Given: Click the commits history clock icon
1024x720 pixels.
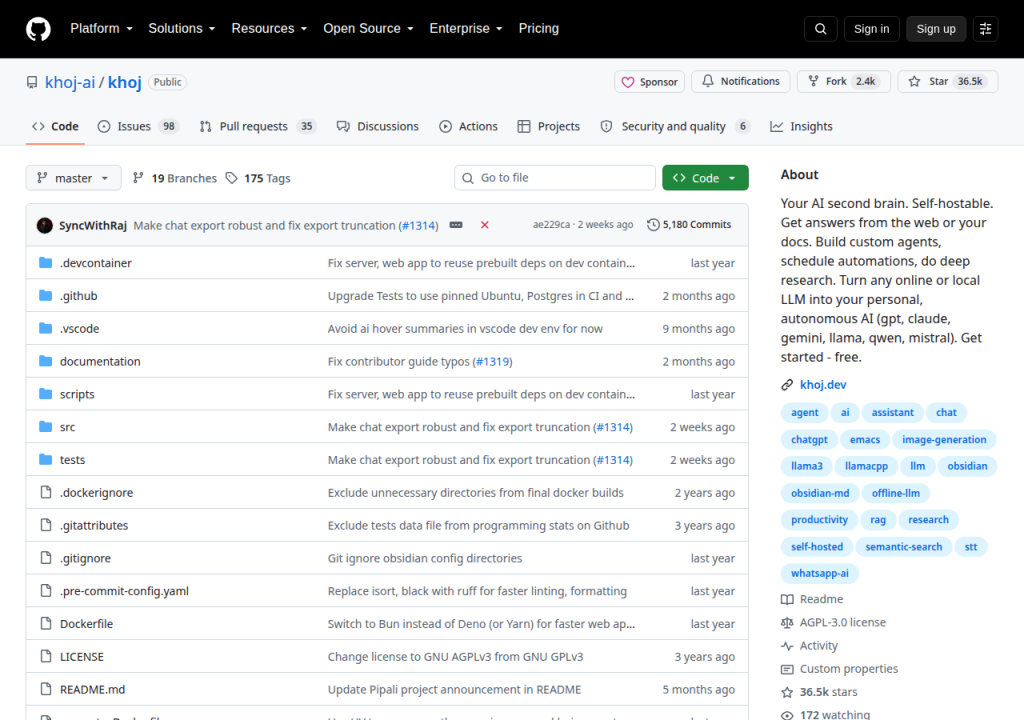Looking at the screenshot, I should tap(653, 225).
